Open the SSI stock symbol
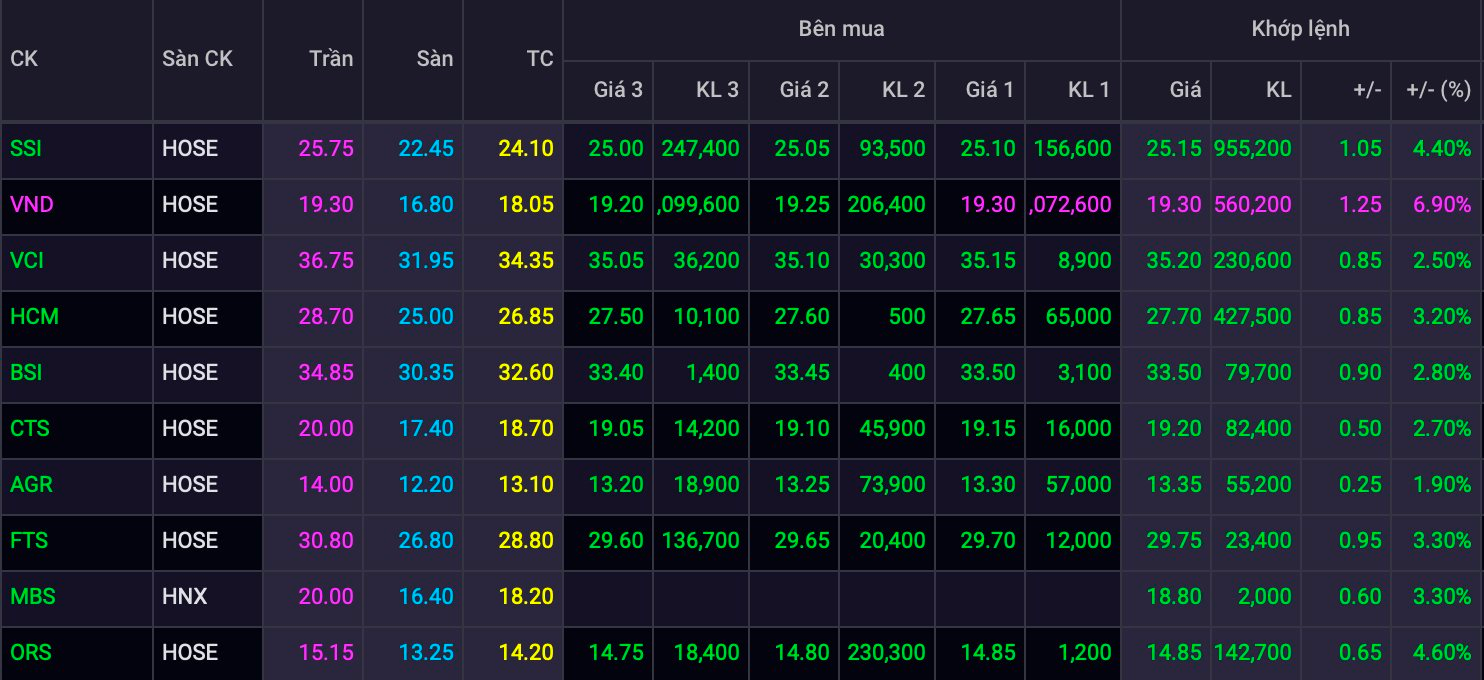This screenshot has height=680, width=1484. (26, 149)
